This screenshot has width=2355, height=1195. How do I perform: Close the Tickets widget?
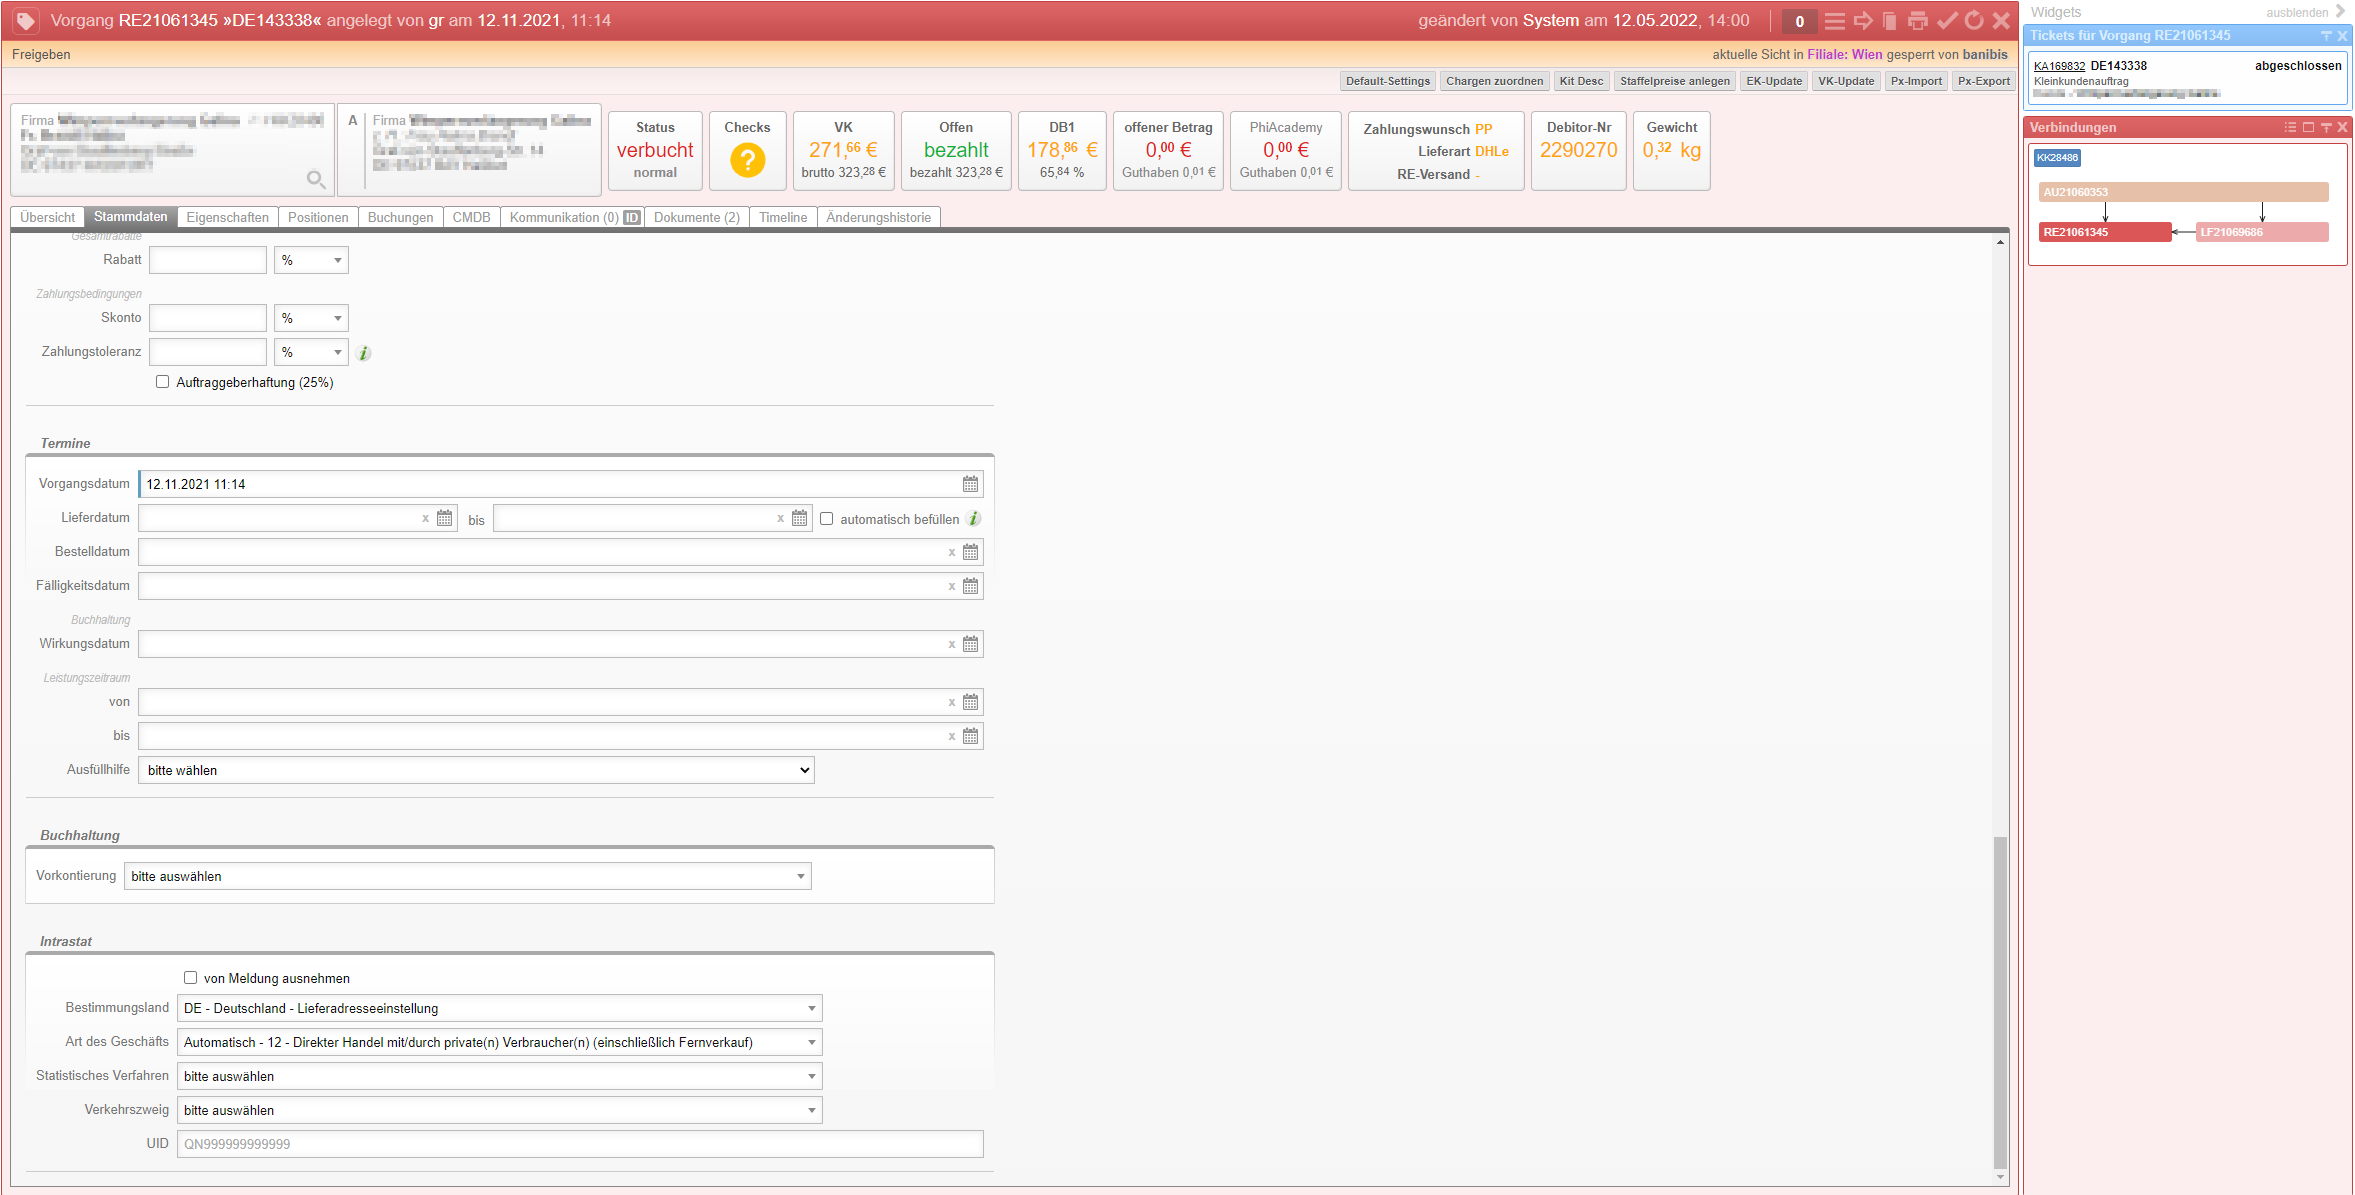(2342, 35)
